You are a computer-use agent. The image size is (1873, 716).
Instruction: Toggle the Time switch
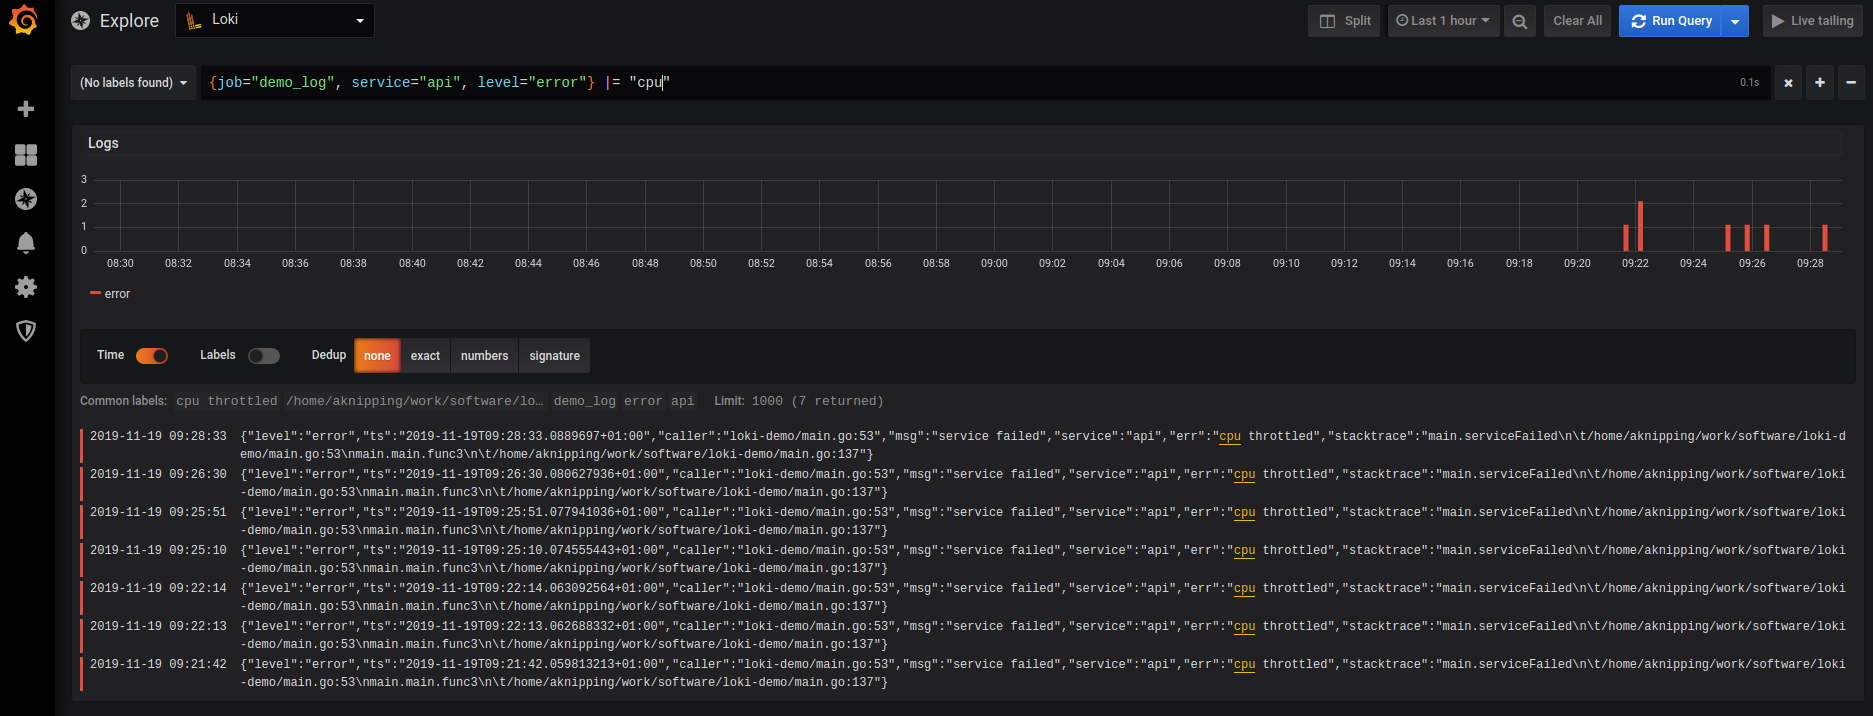click(x=152, y=356)
